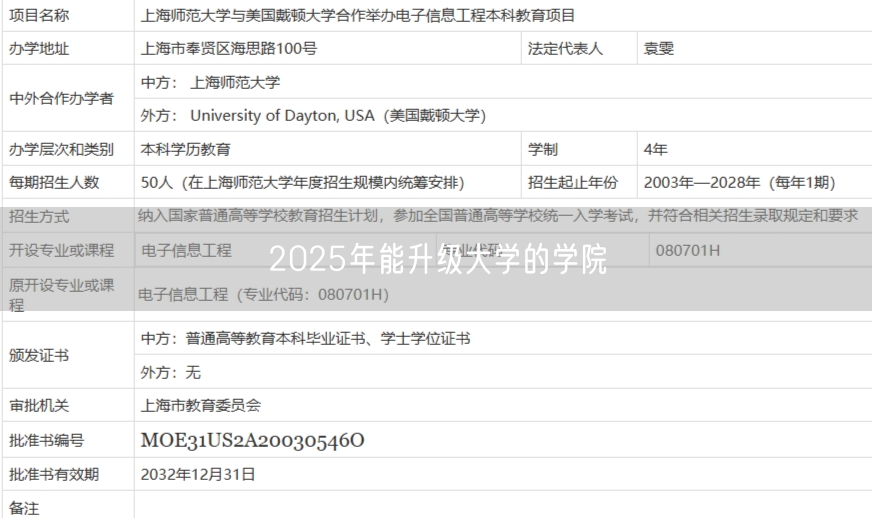
Task: Click the 本科学历教育 value cell
Action: click(186, 150)
